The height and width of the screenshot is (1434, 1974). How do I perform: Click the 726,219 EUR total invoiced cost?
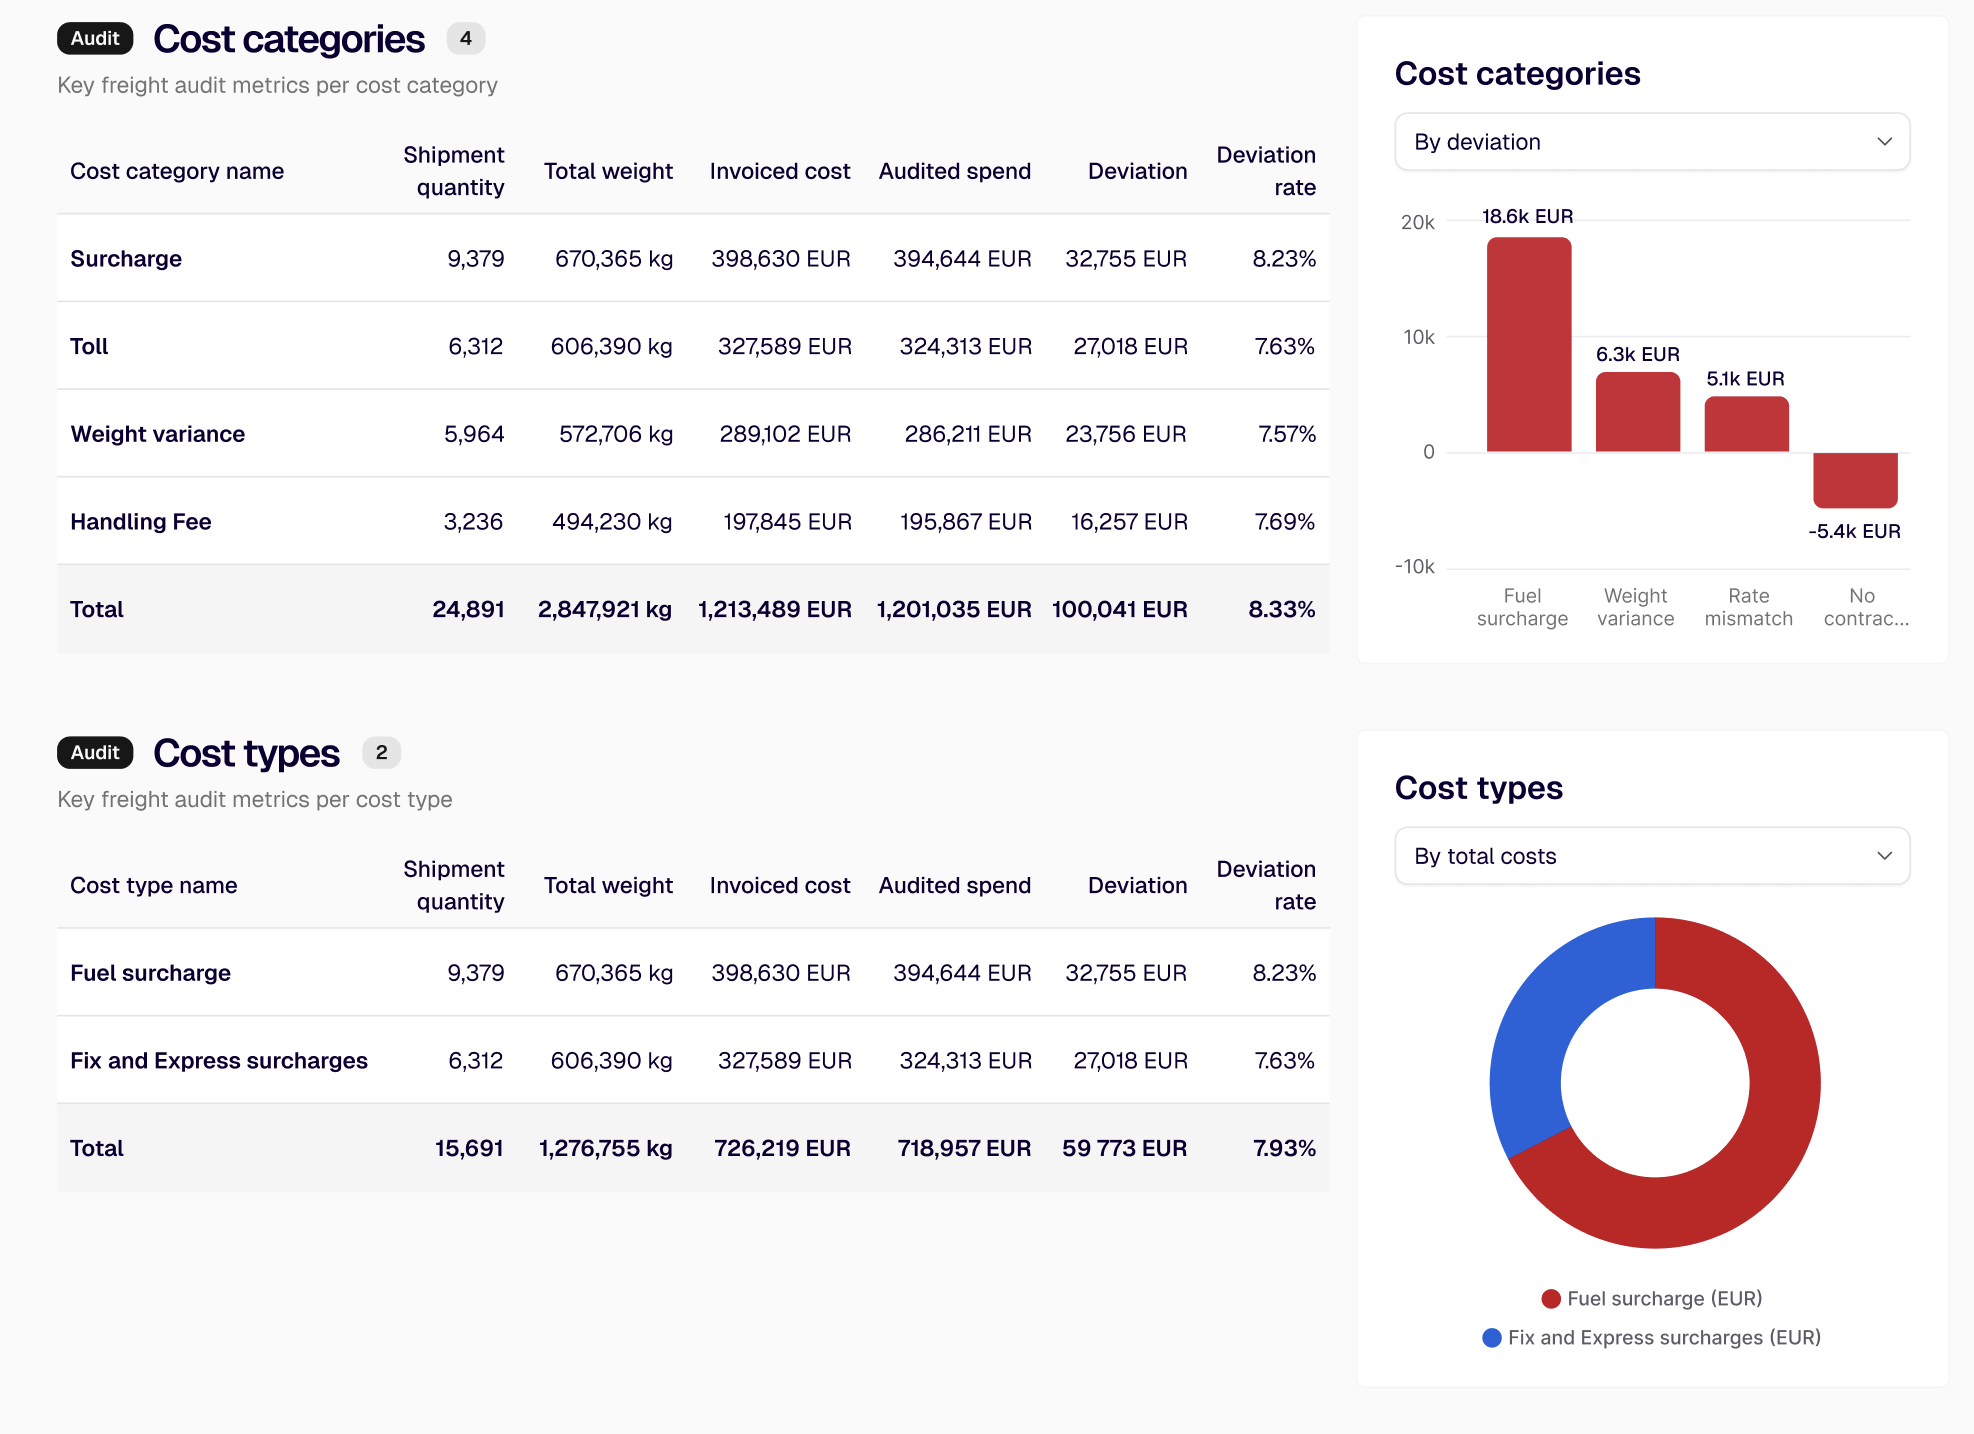(783, 1149)
